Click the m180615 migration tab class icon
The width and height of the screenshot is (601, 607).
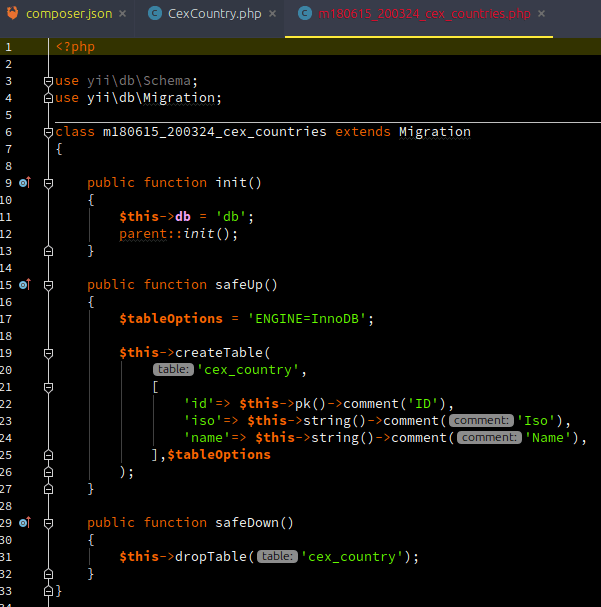pyautogui.click(x=305, y=14)
